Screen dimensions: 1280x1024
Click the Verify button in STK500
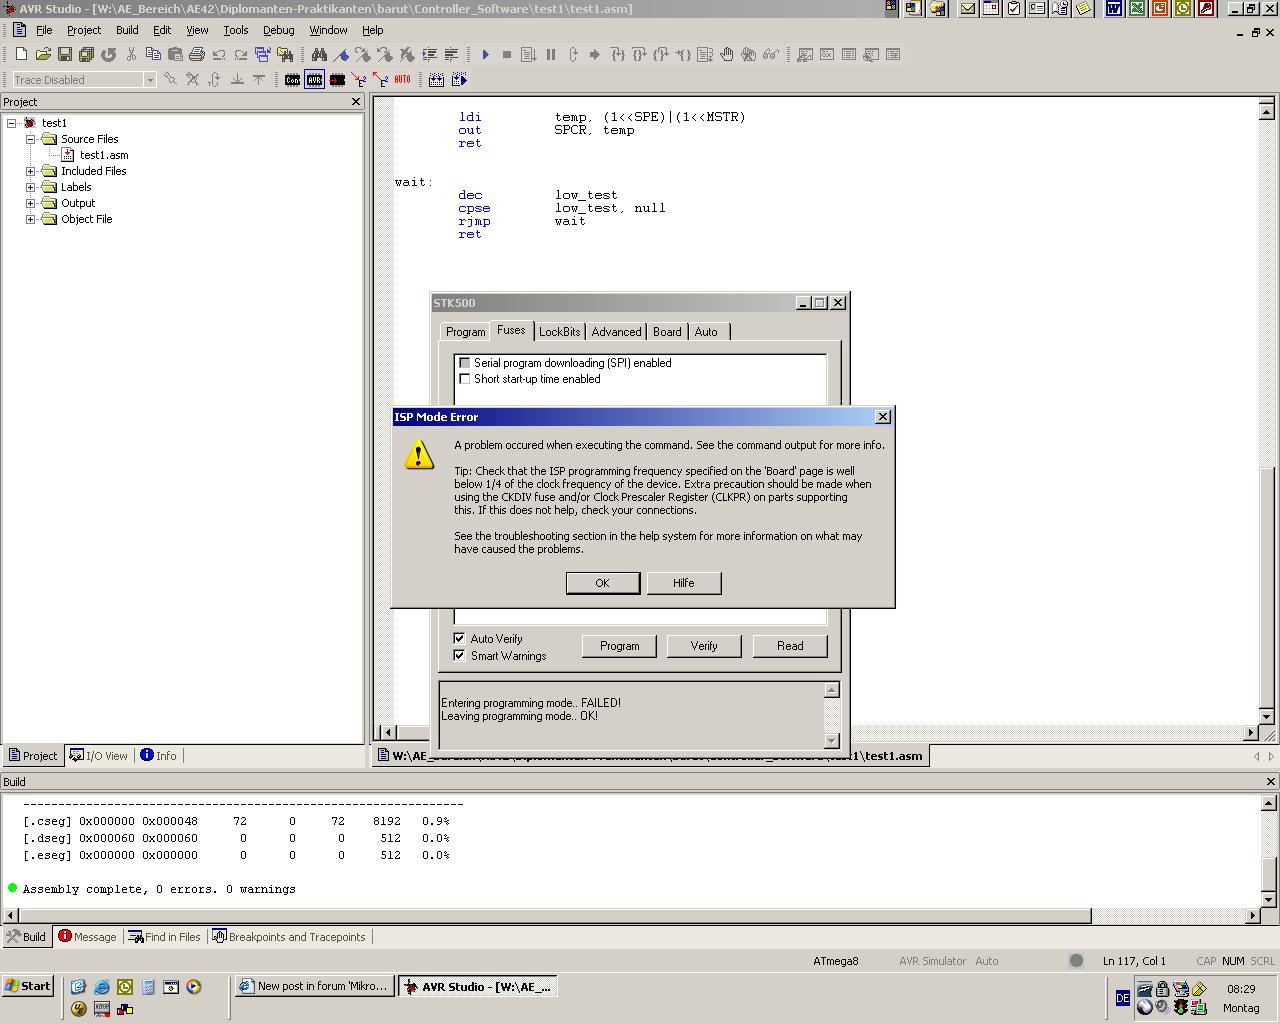[x=704, y=646]
